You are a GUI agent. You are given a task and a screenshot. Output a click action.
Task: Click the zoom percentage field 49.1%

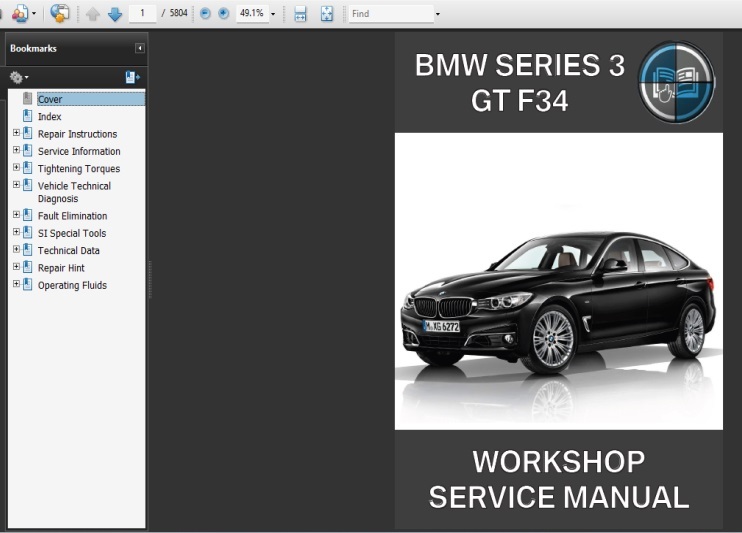[x=252, y=13]
